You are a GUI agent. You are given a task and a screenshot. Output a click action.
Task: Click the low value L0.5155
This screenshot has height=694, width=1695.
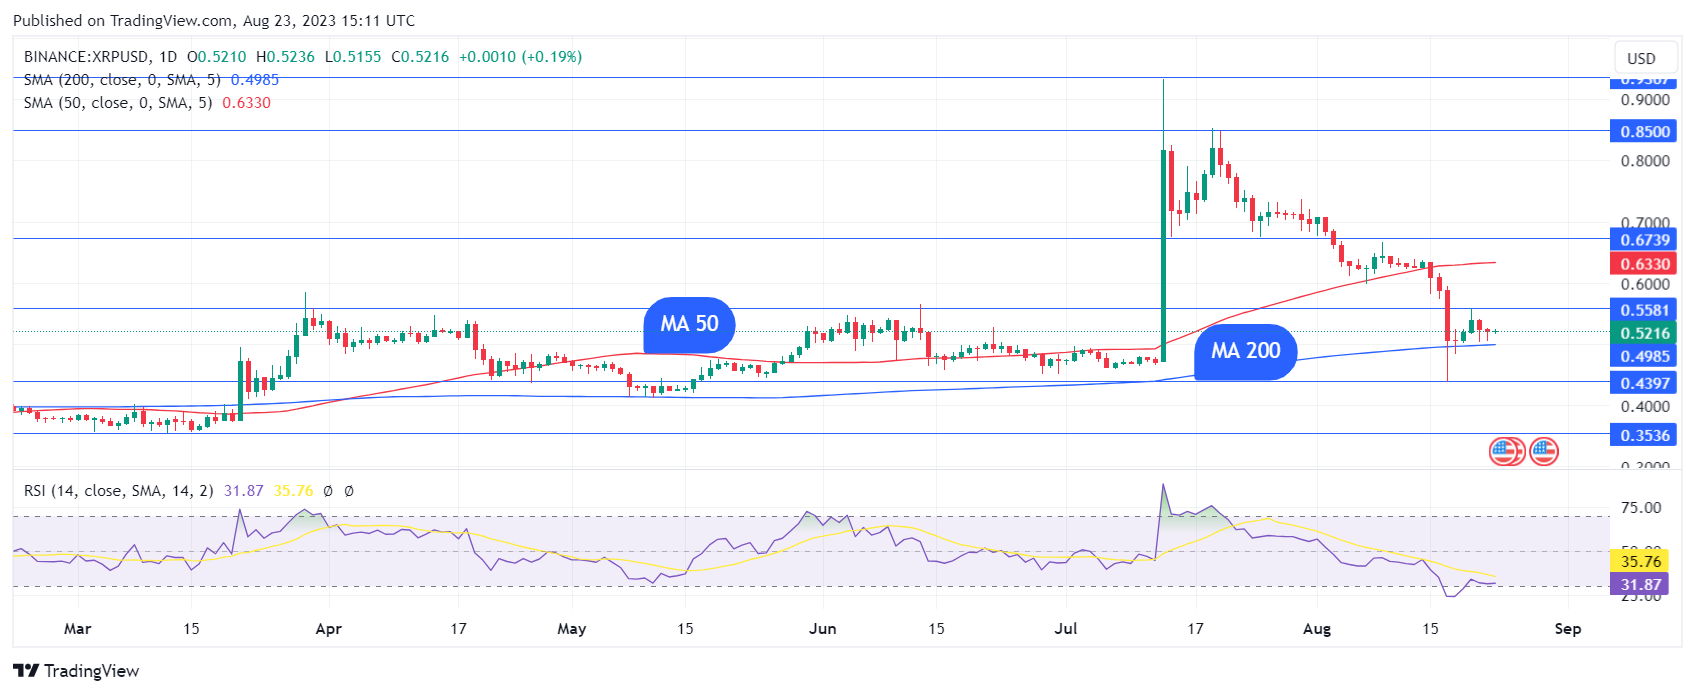point(353,57)
